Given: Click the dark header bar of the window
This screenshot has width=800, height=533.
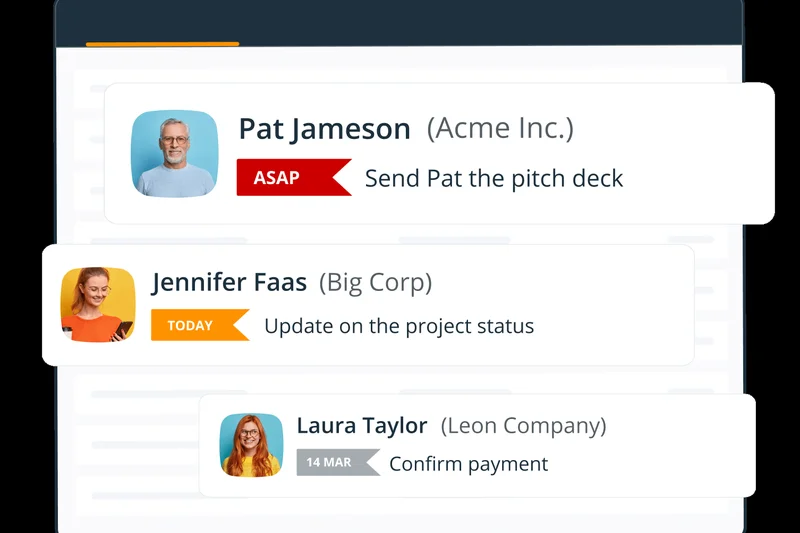Looking at the screenshot, I should [450, 22].
